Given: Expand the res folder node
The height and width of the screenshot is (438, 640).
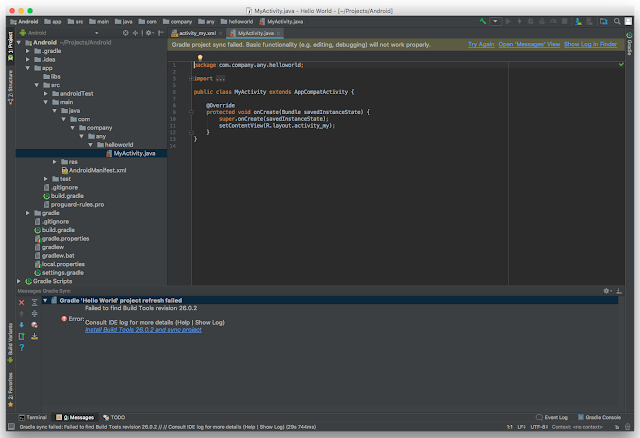Looking at the screenshot, I should click(x=55, y=162).
